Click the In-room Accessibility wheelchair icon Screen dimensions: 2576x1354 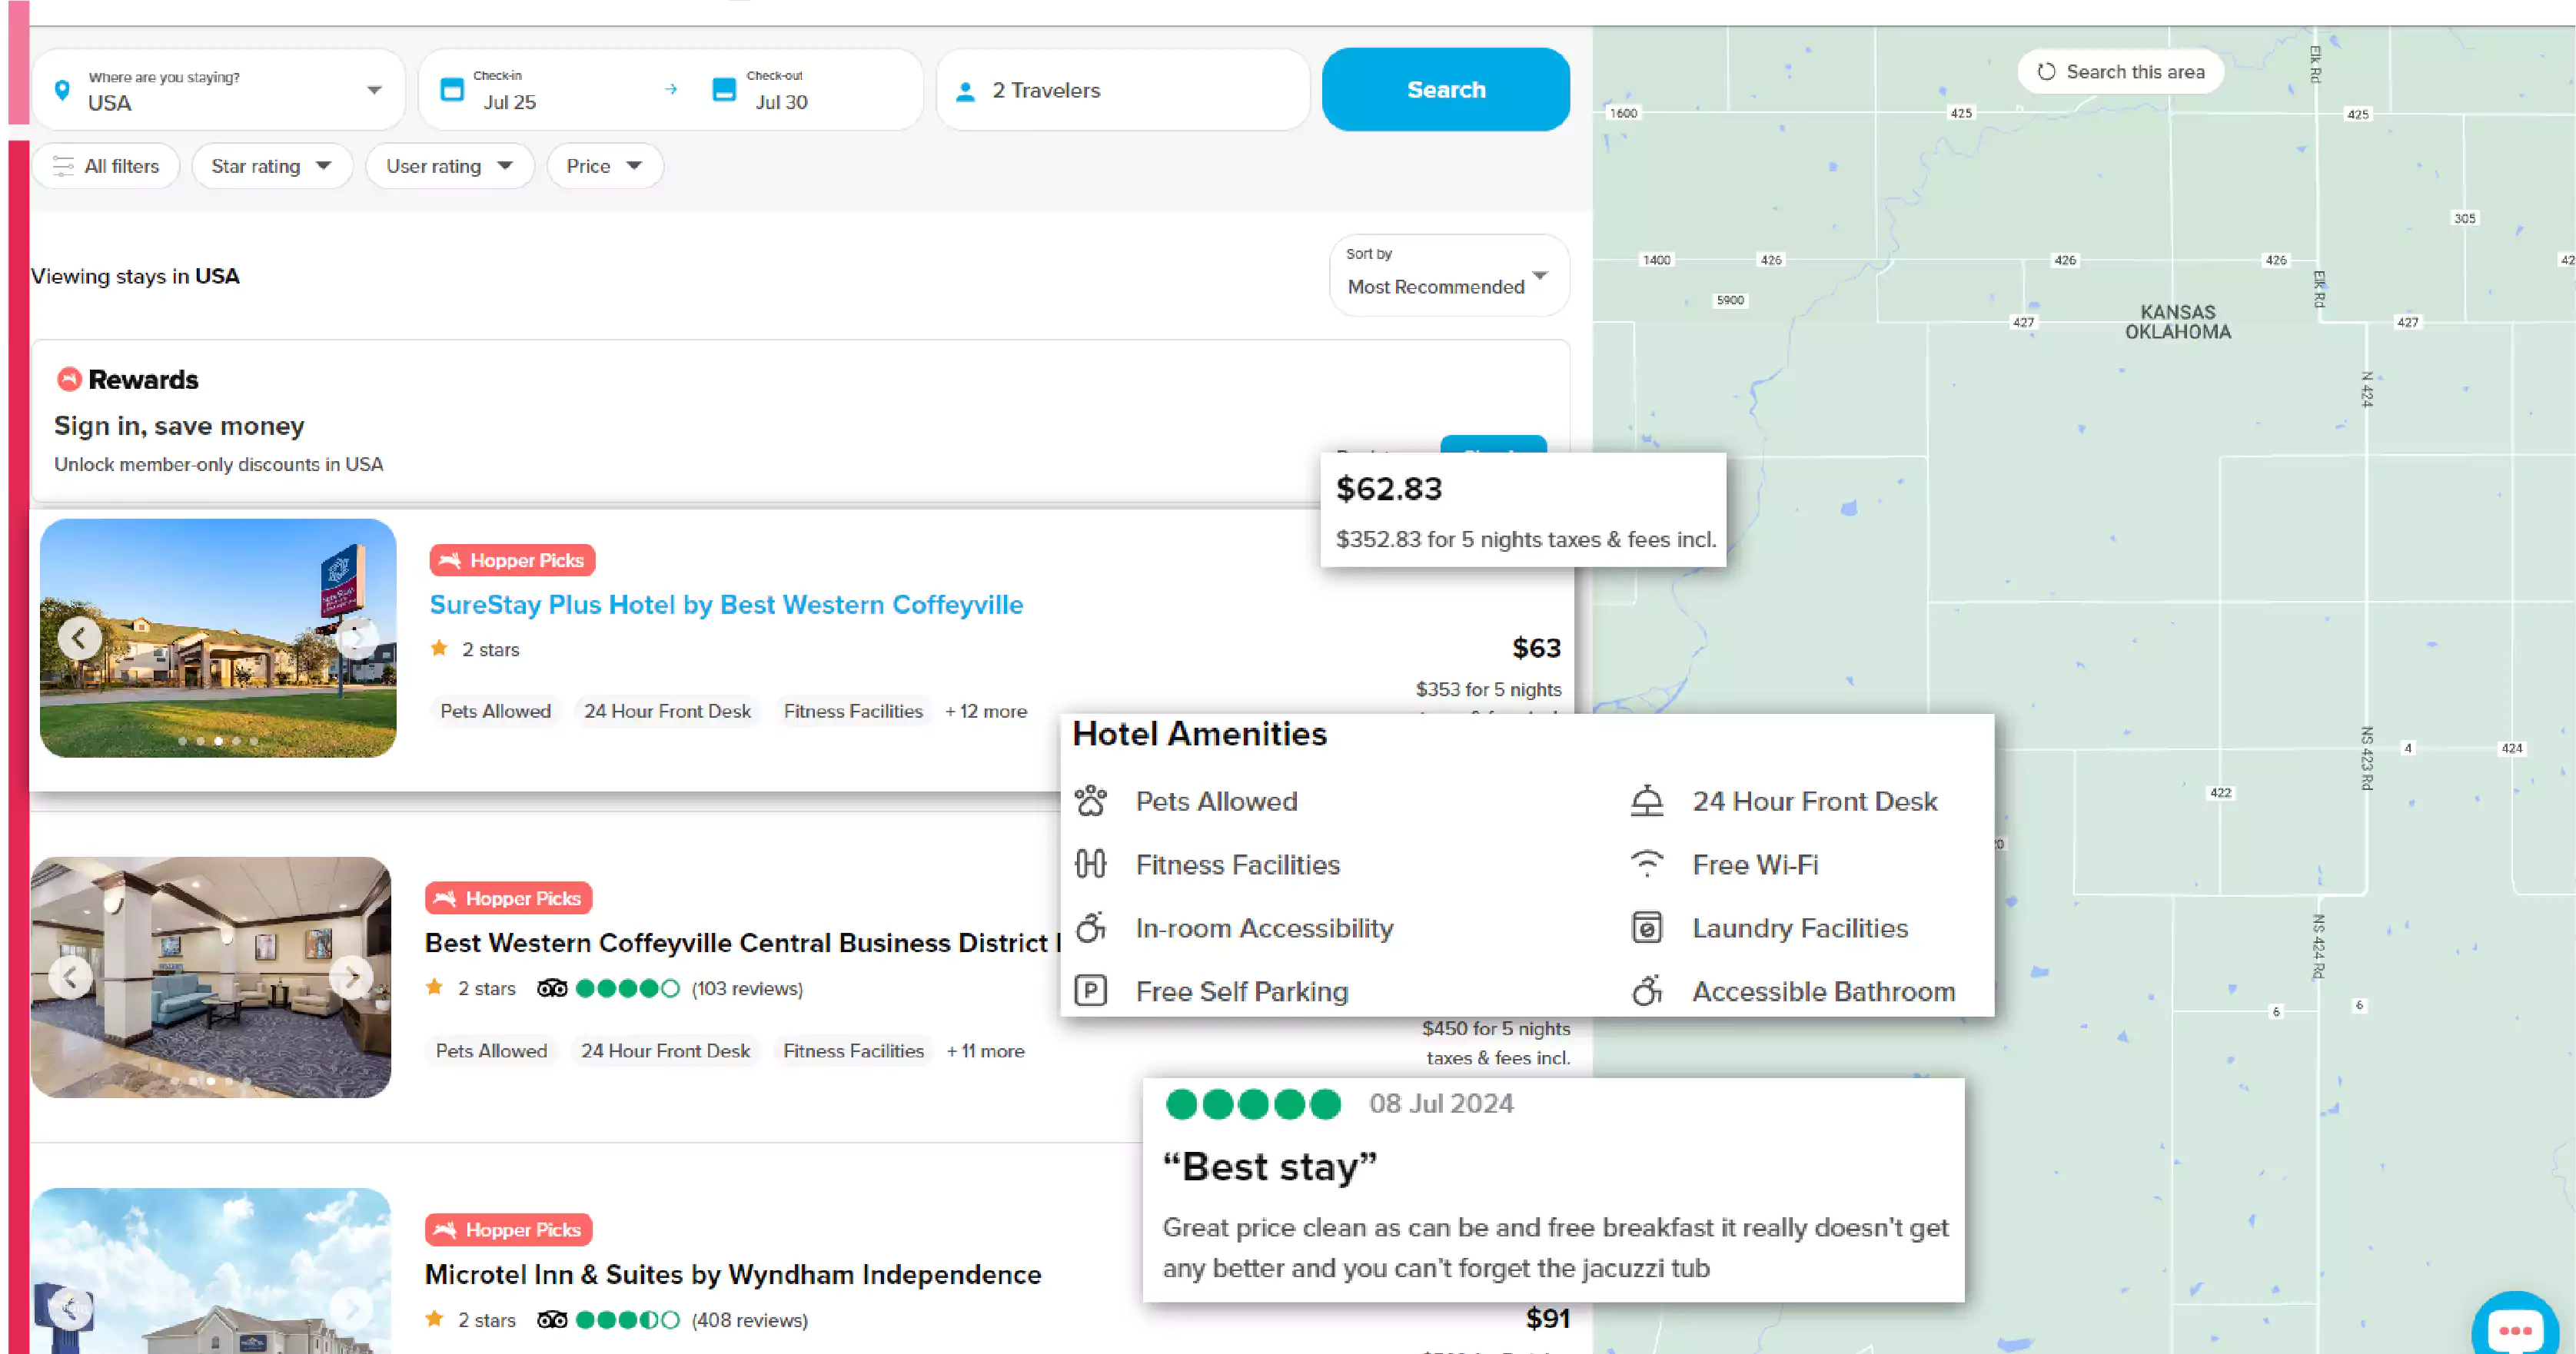pyautogui.click(x=1090, y=927)
